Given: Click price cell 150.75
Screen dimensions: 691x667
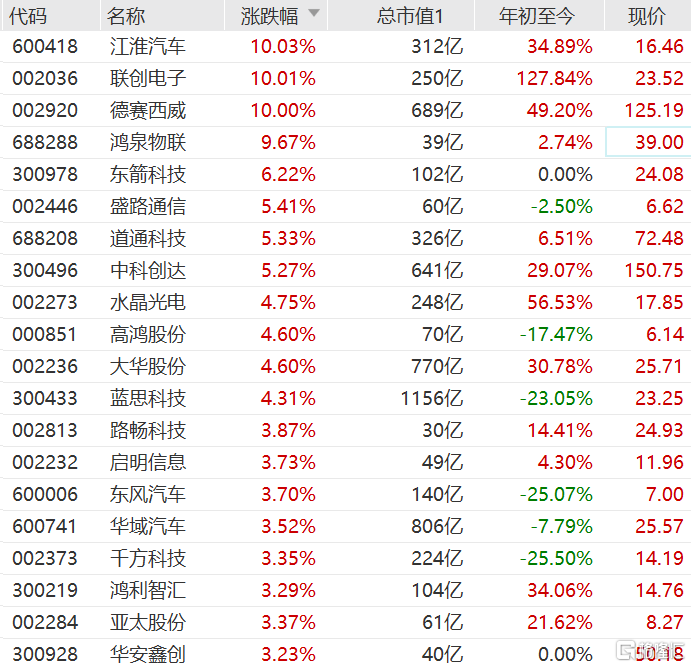Looking at the screenshot, I should point(654,271).
